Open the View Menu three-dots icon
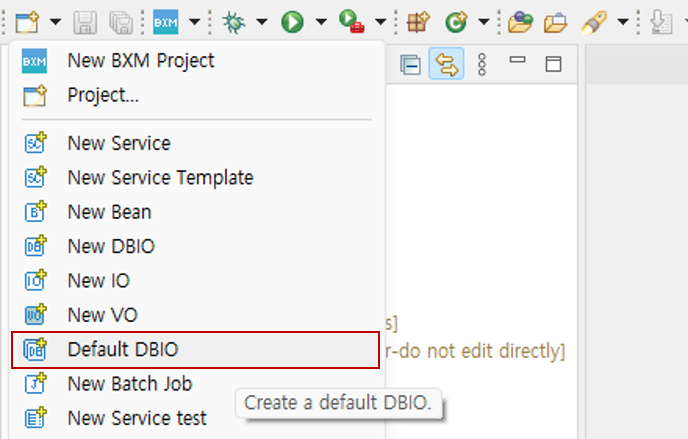The width and height of the screenshot is (688, 439). point(482,65)
